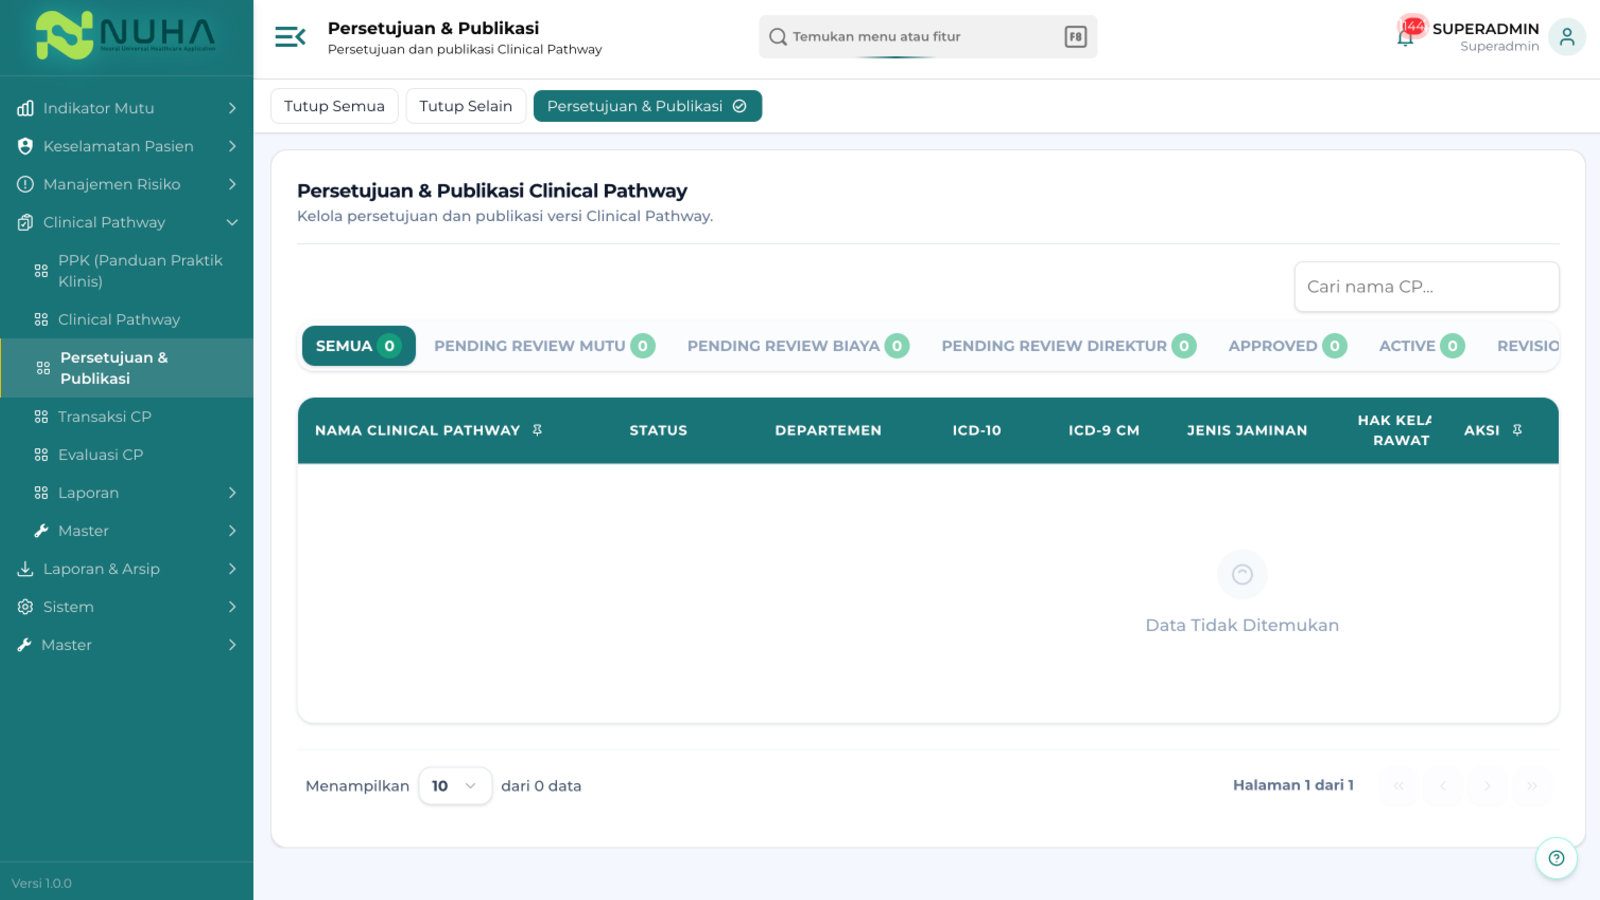Open the notifications bell
Viewport: 1600px width, 900px height.
coord(1406,37)
